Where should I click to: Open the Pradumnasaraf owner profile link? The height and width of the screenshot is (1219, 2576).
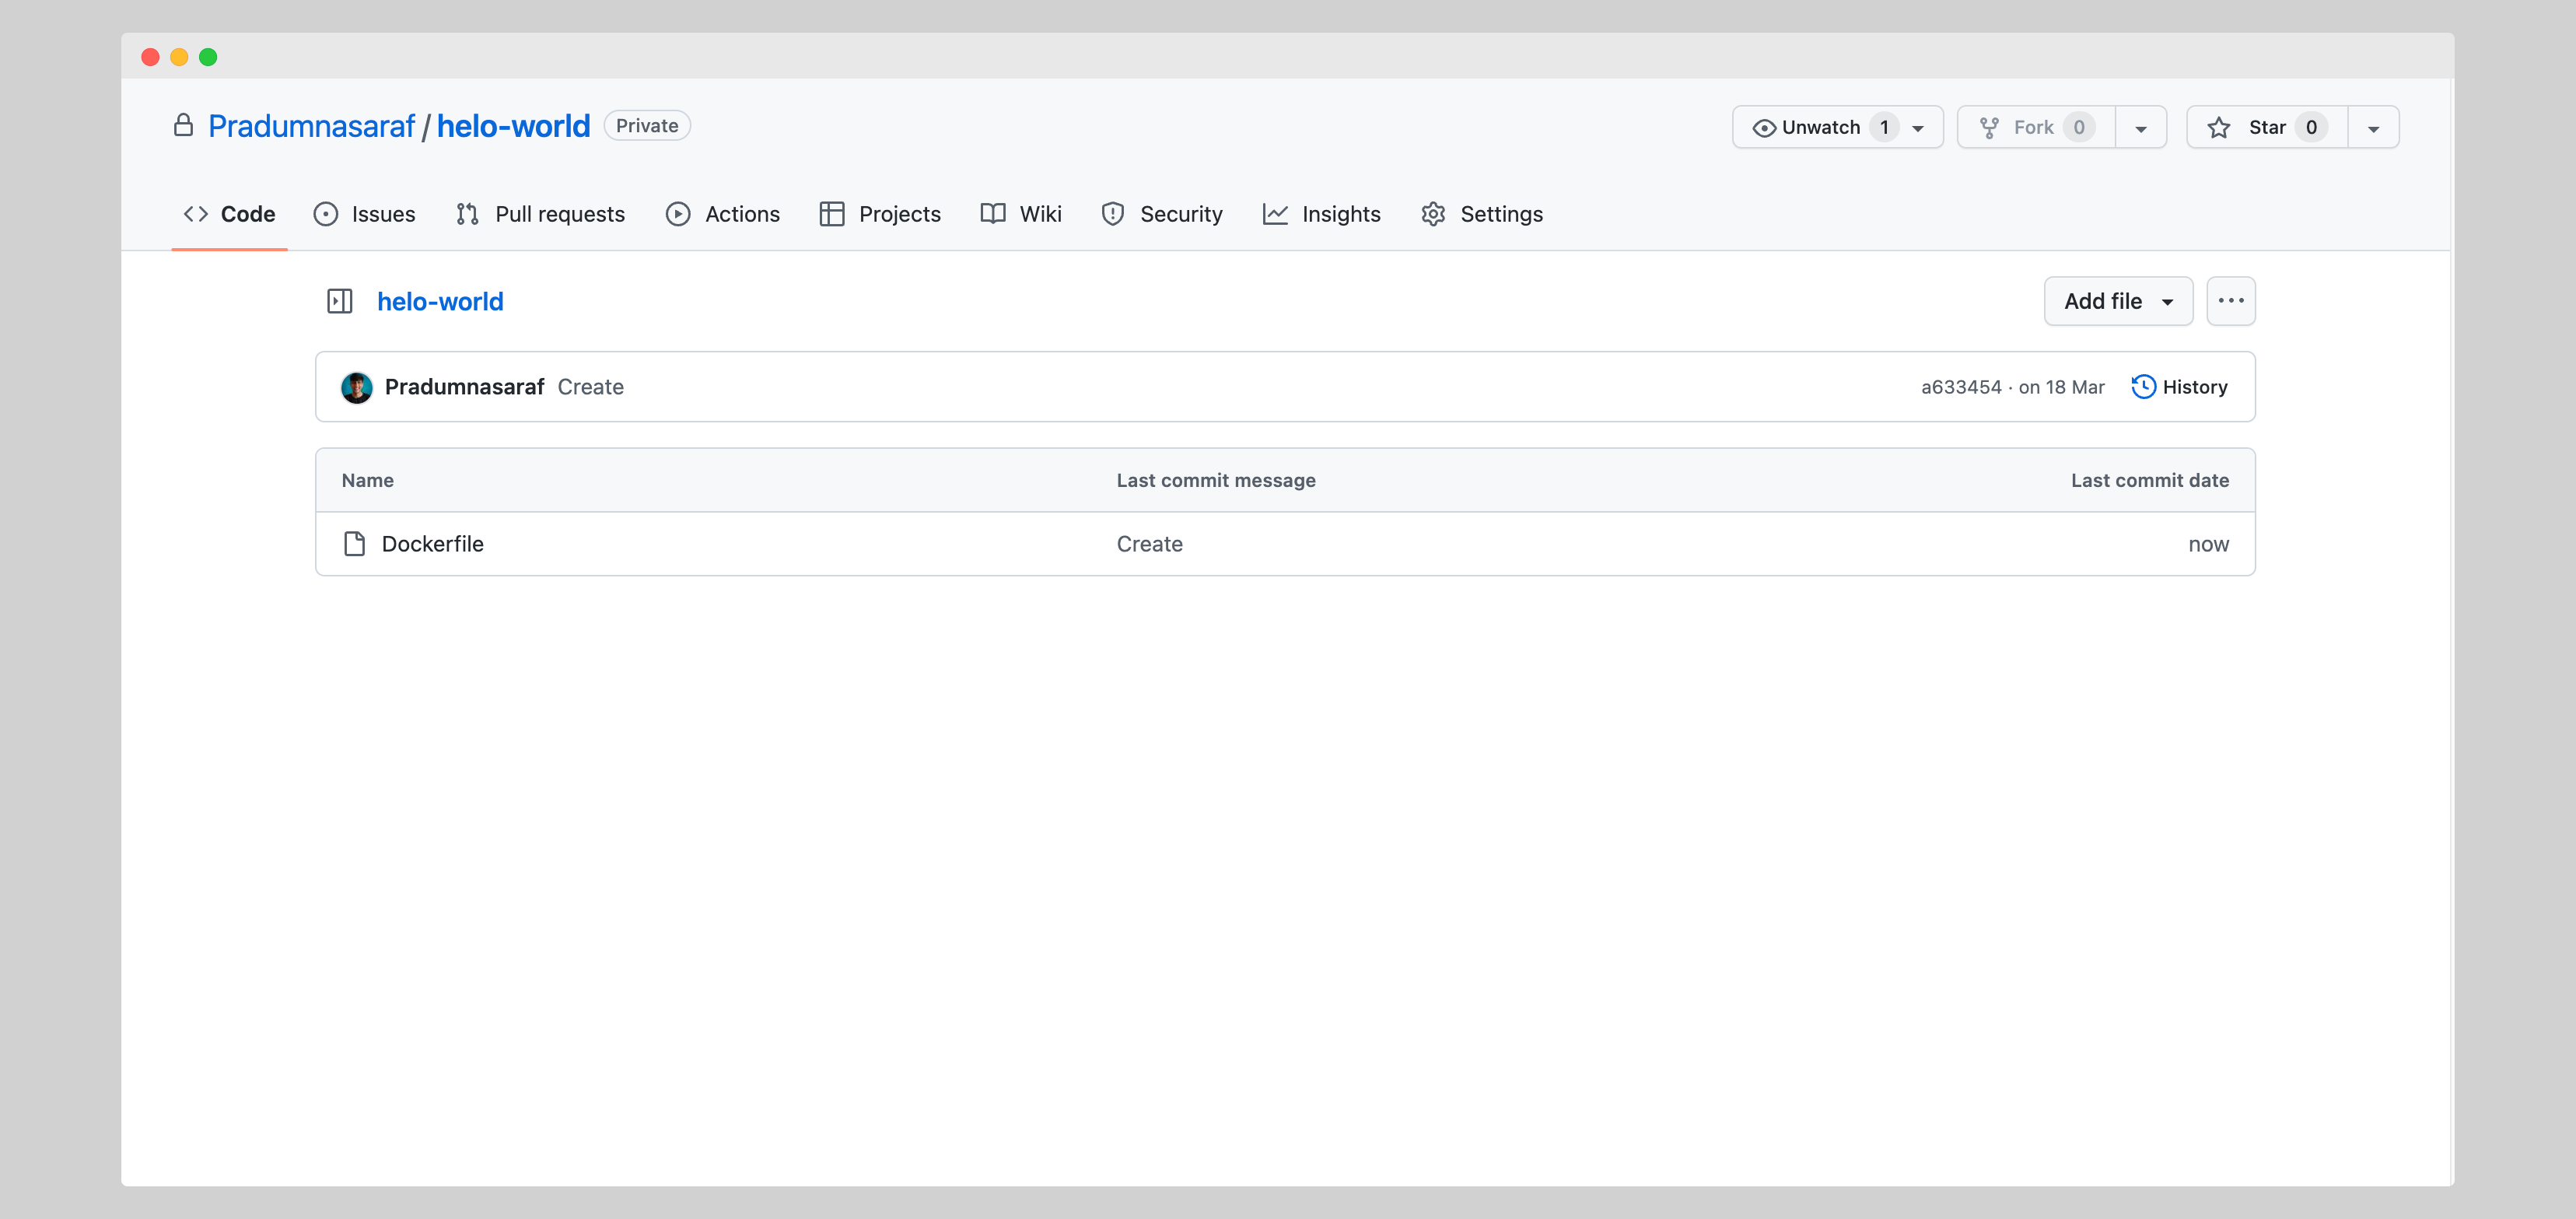[x=311, y=126]
